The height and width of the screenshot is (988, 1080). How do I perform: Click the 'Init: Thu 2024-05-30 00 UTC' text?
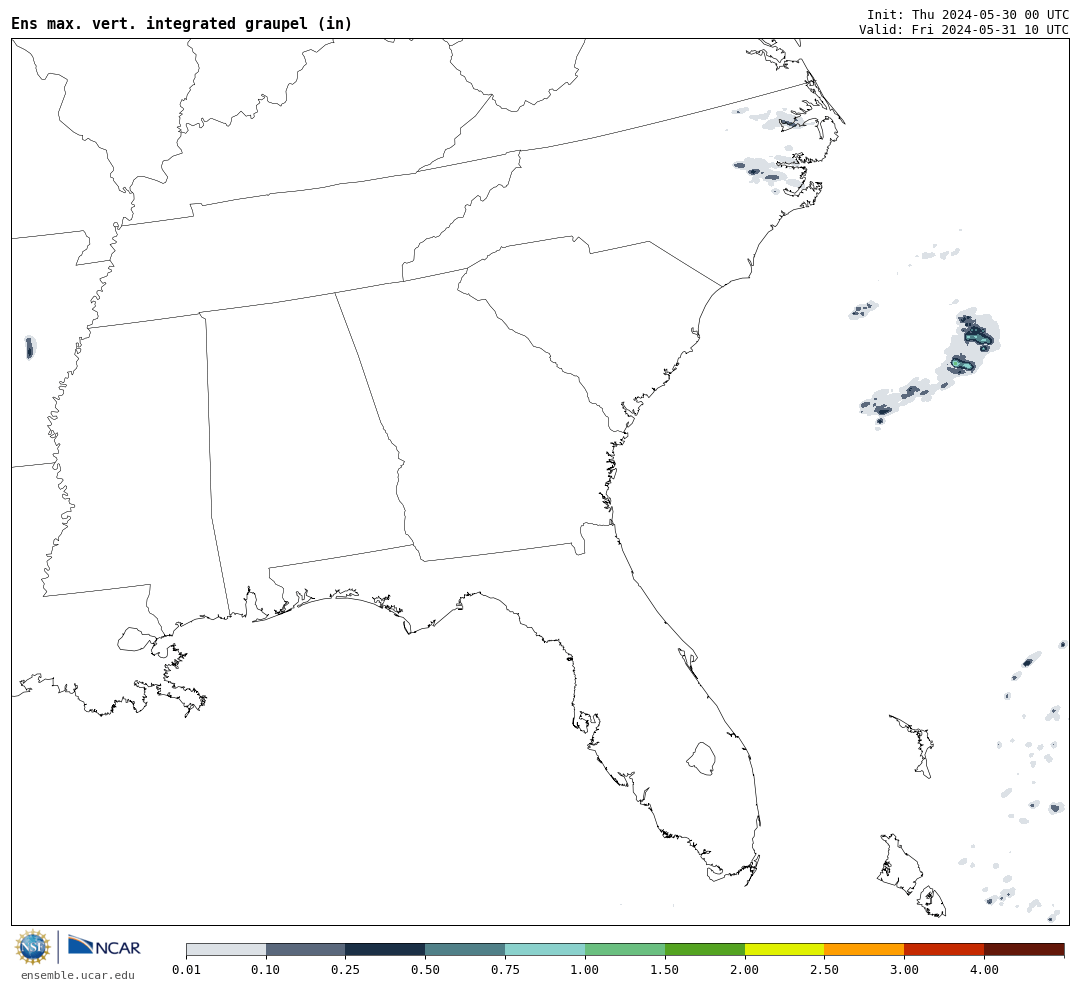968,14
